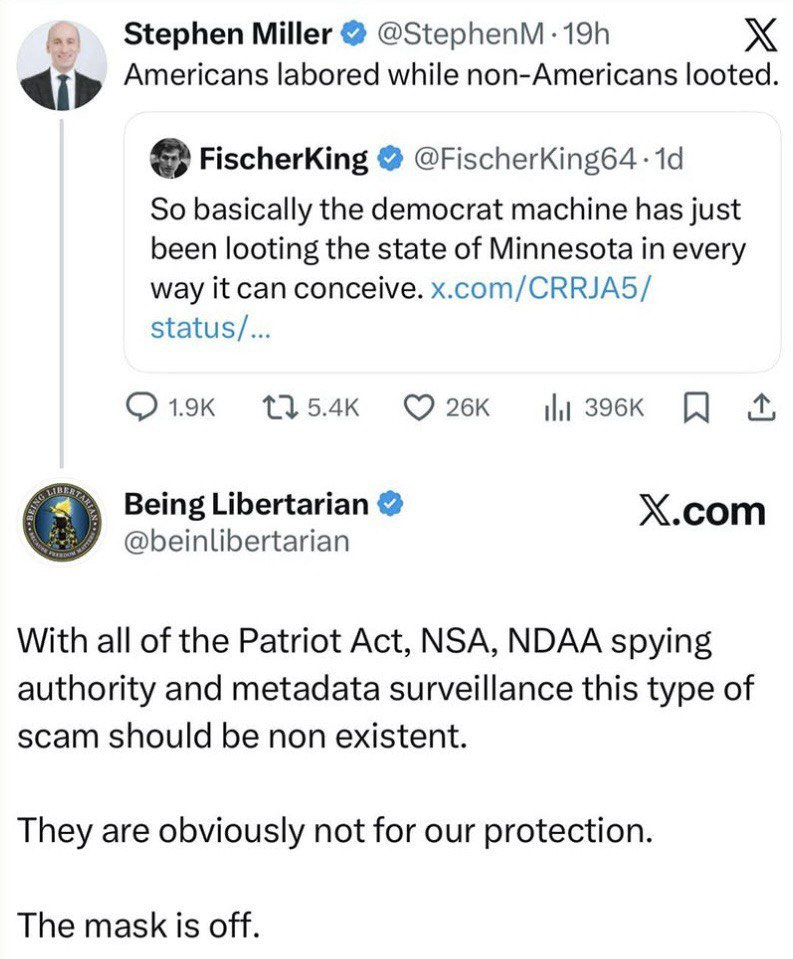Click the share upload icon
Viewport: 793px width, 959px height.
tap(761, 408)
